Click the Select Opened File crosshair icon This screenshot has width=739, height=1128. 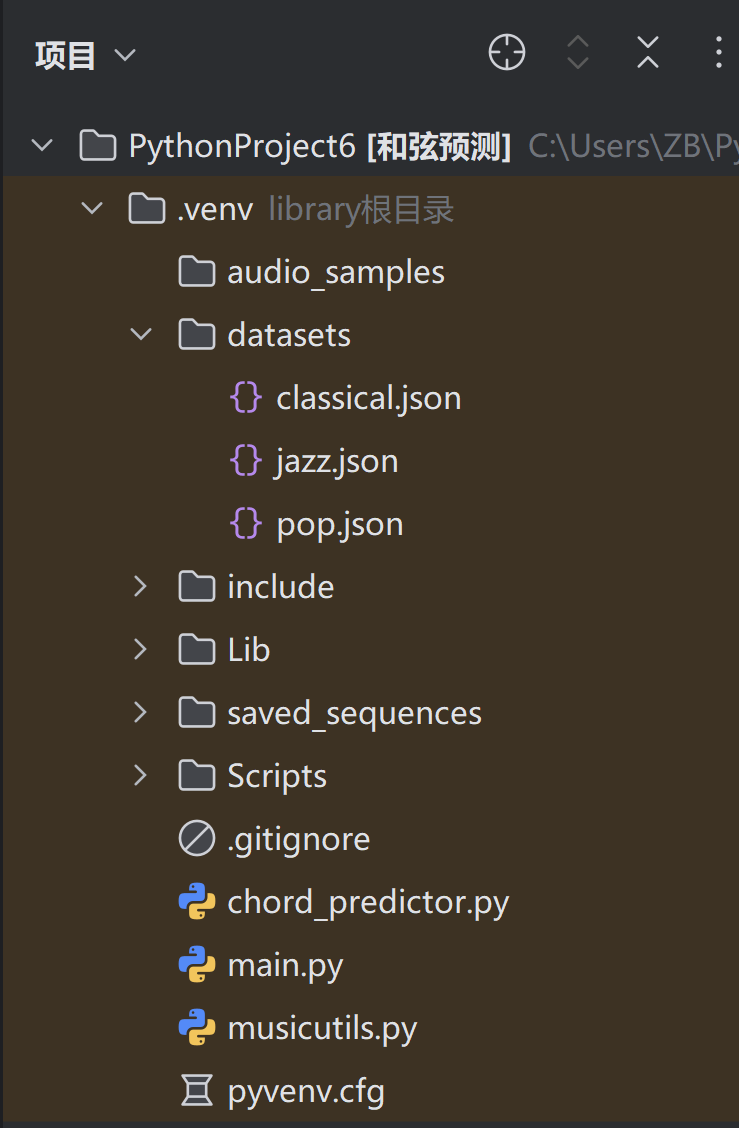[506, 53]
